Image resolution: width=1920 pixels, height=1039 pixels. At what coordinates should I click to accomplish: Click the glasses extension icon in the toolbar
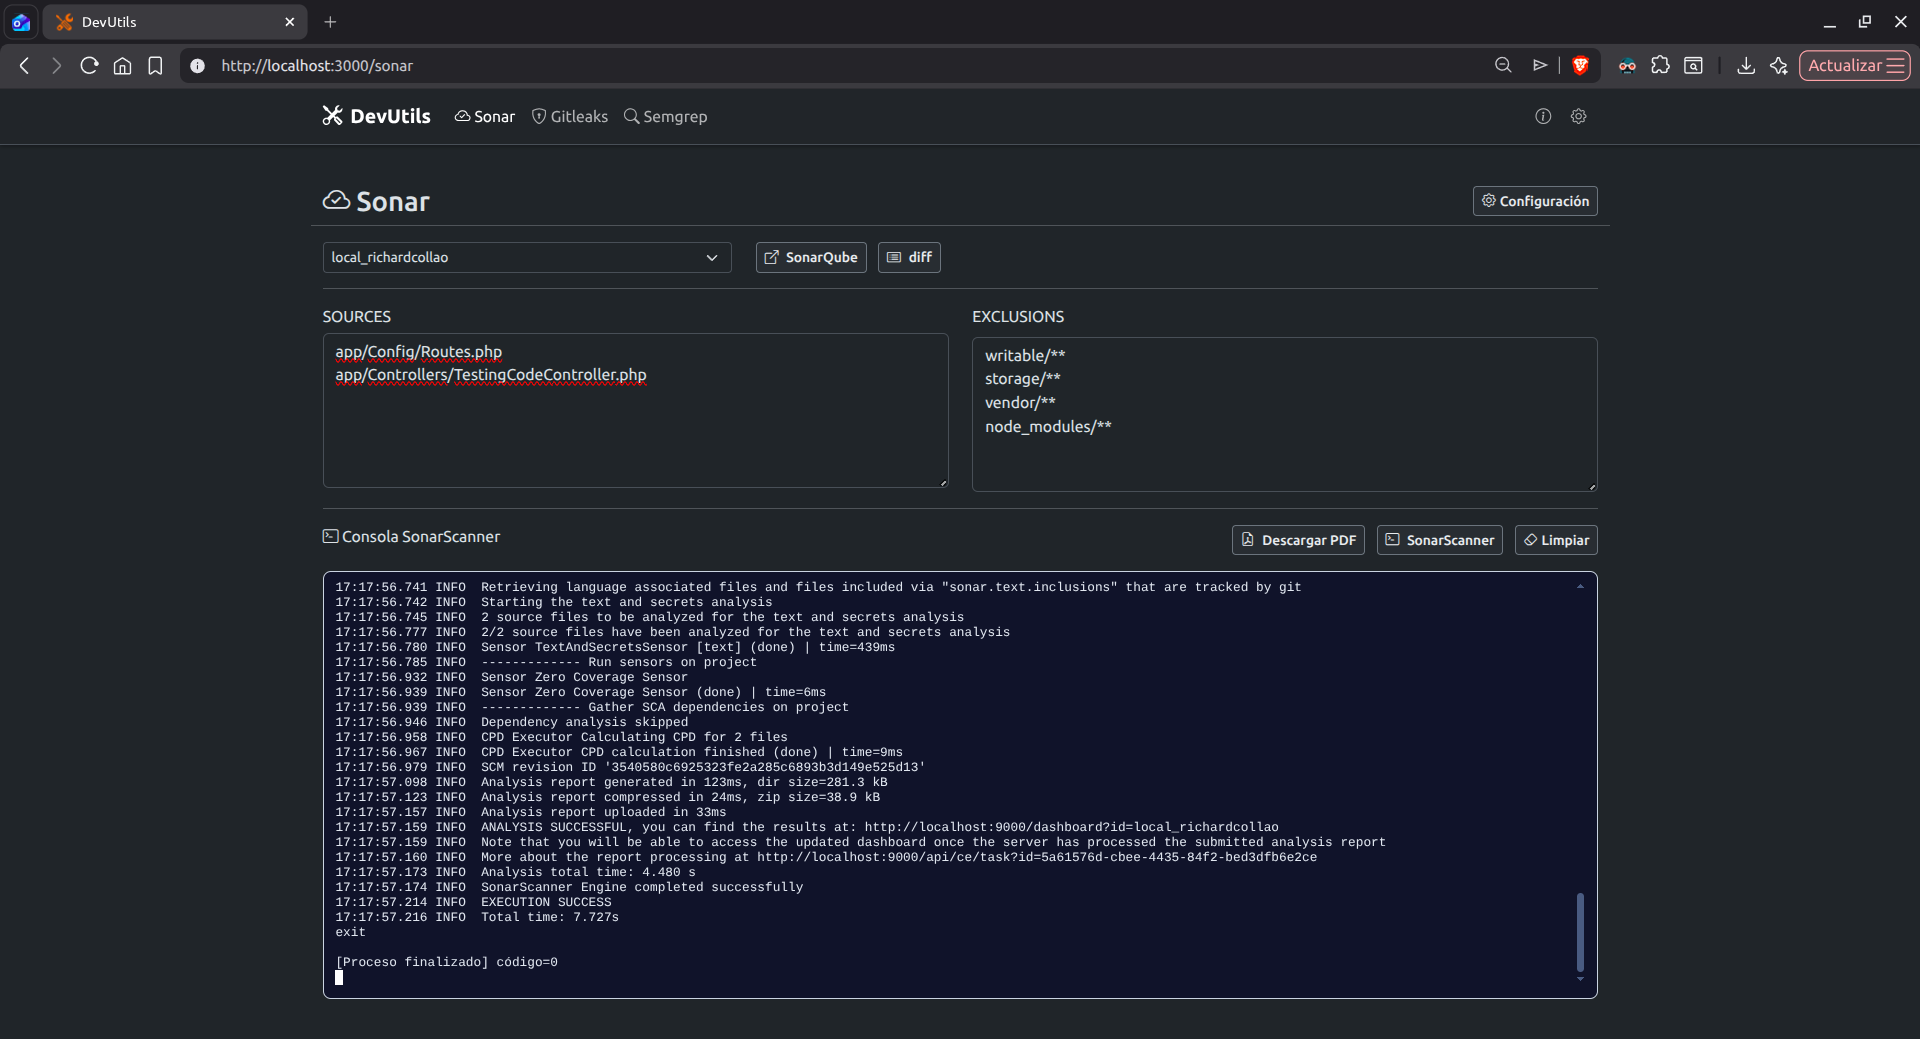(1628, 65)
